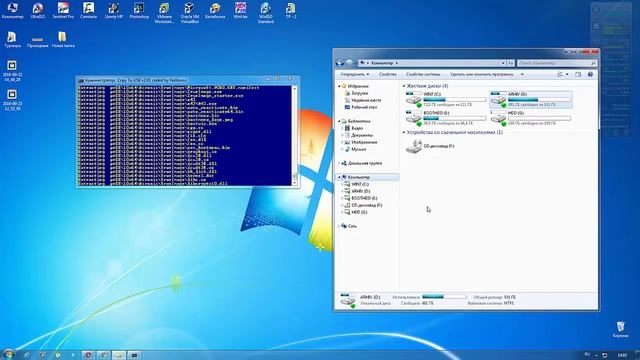Collapse the Жесткие диски group

[x=404, y=86]
